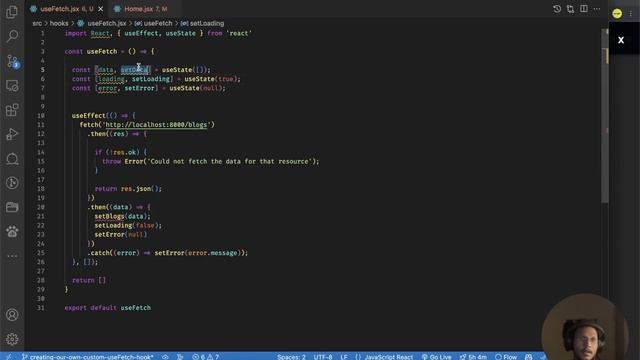The height and width of the screenshot is (360, 640).
Task: Start Go Live server
Action: (437, 357)
